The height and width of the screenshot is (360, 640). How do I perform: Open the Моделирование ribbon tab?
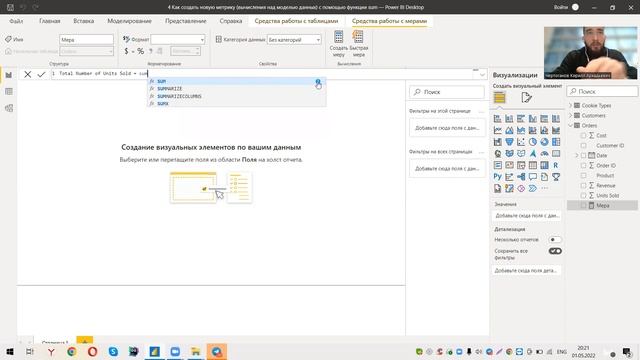coord(129,21)
